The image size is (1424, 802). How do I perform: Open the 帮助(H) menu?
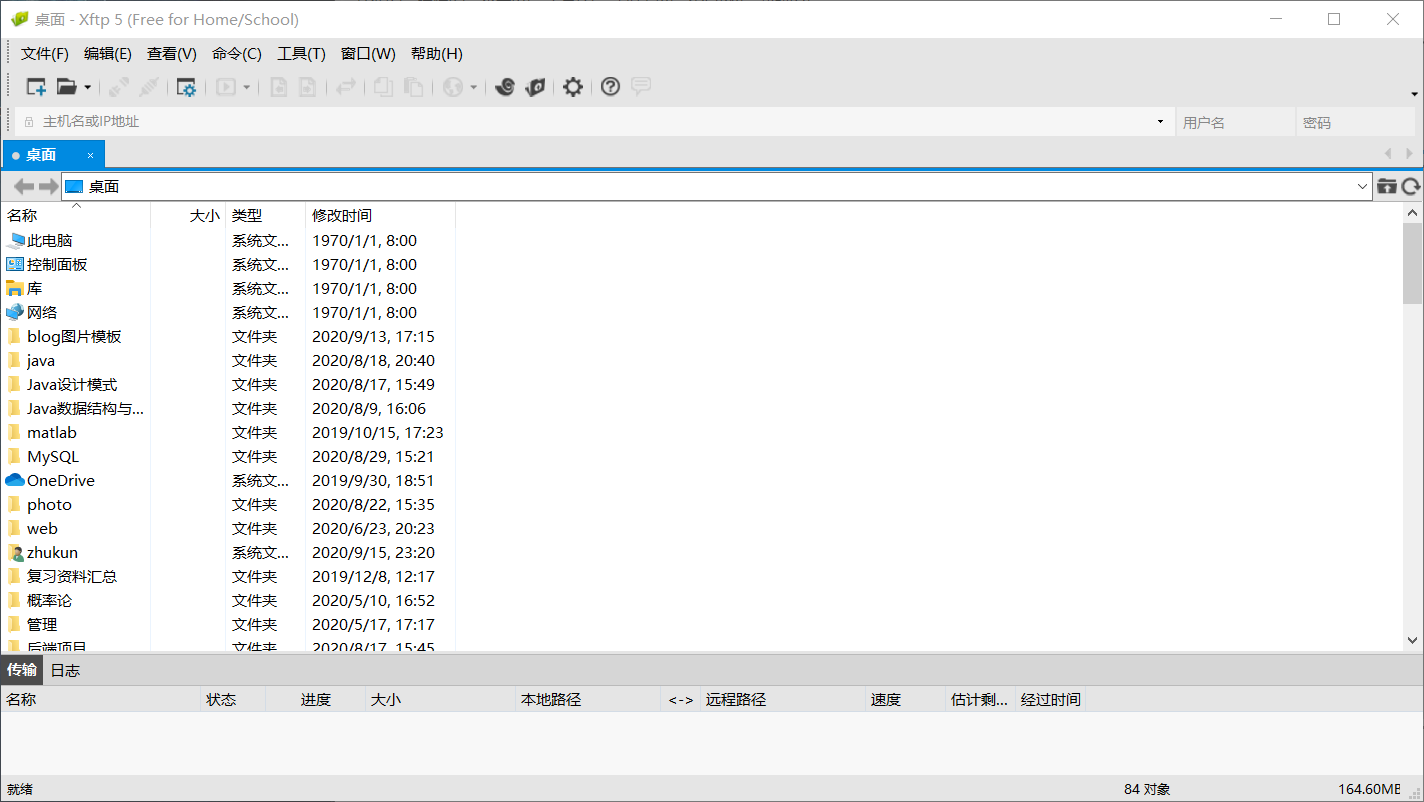point(437,54)
